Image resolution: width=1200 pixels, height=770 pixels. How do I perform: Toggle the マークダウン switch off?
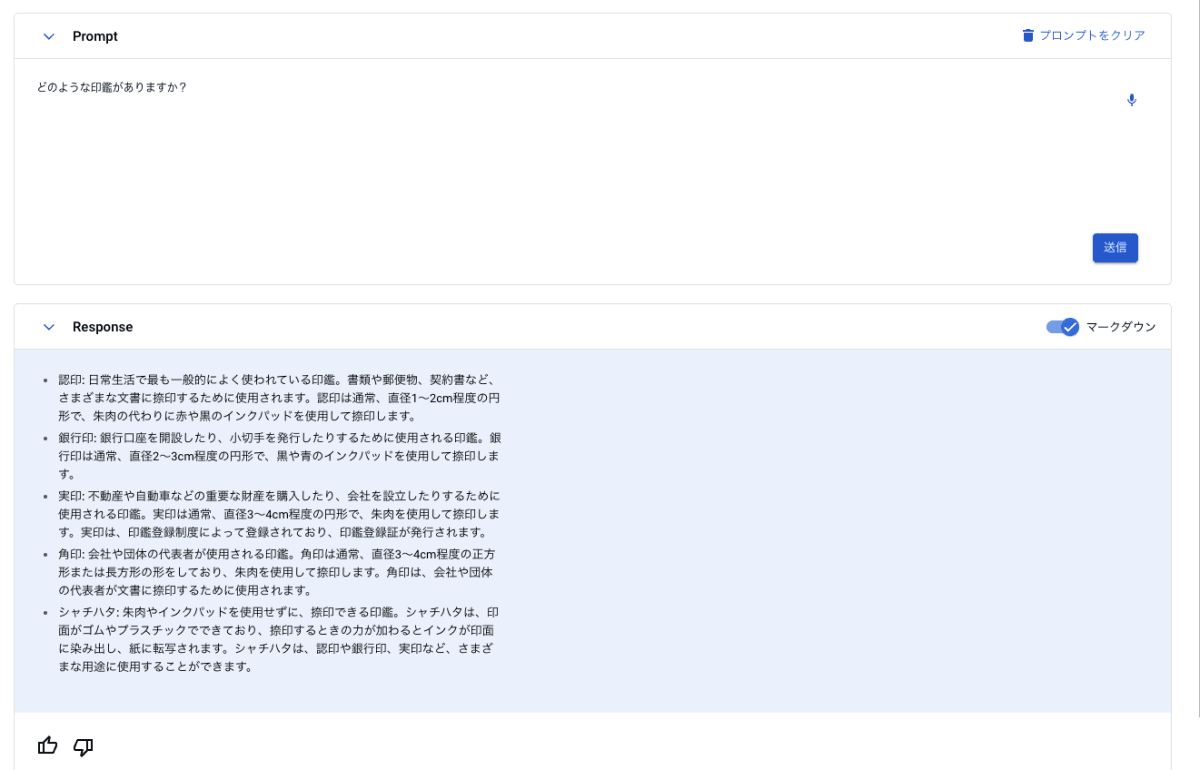[1063, 327]
